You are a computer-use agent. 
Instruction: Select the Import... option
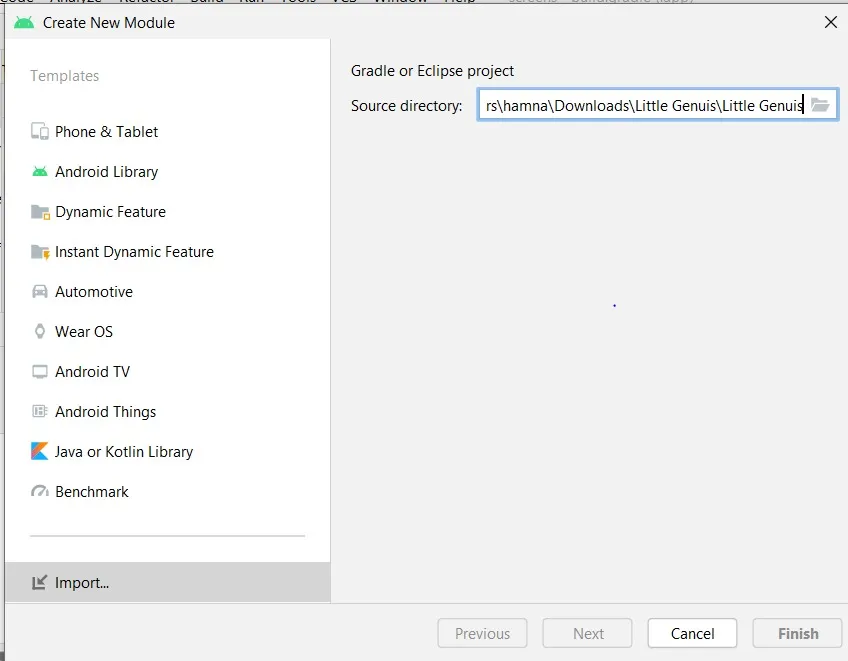click(x=82, y=583)
